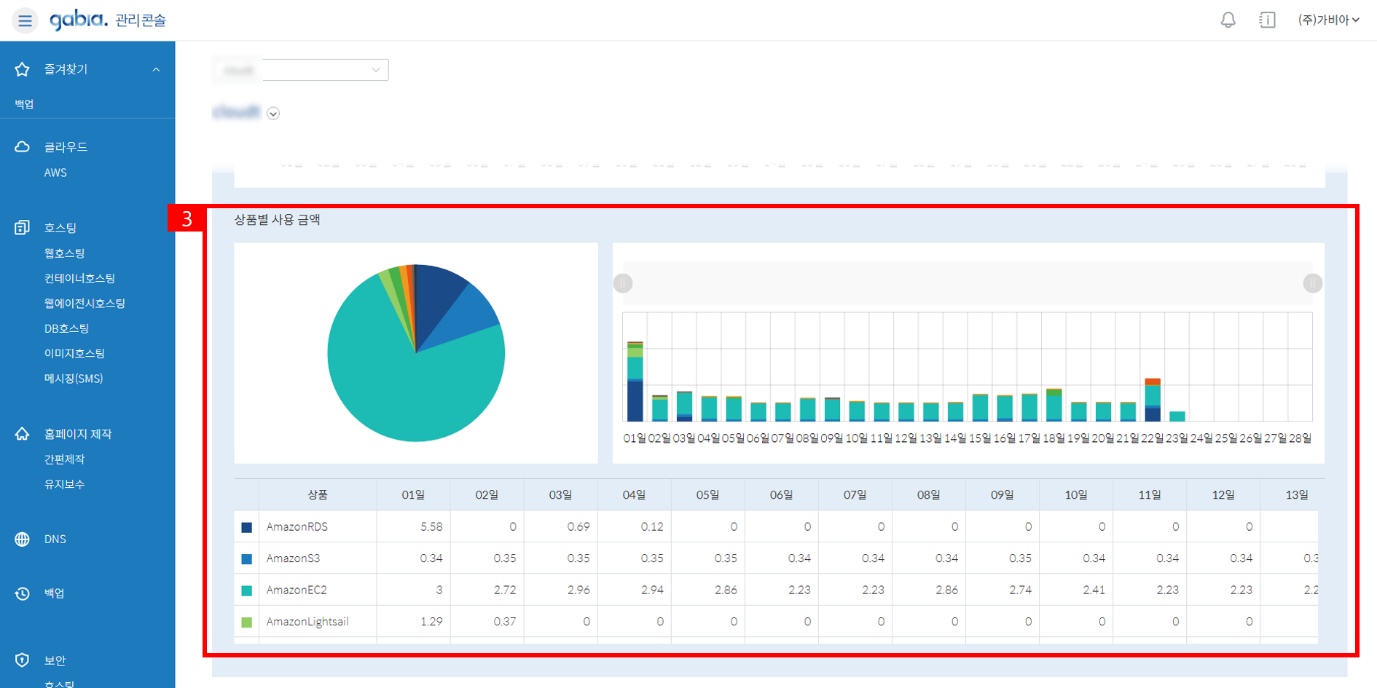The height and width of the screenshot is (688, 1377).
Task: Select the AmazonRDS product name in the table
Action: (297, 527)
